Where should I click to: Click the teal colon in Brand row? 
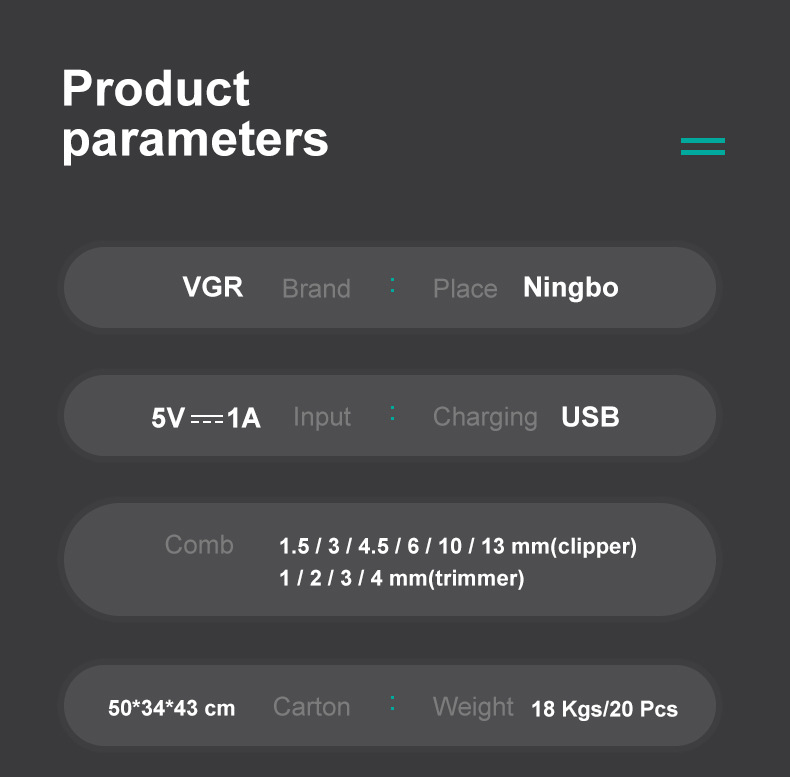pyautogui.click(x=392, y=288)
